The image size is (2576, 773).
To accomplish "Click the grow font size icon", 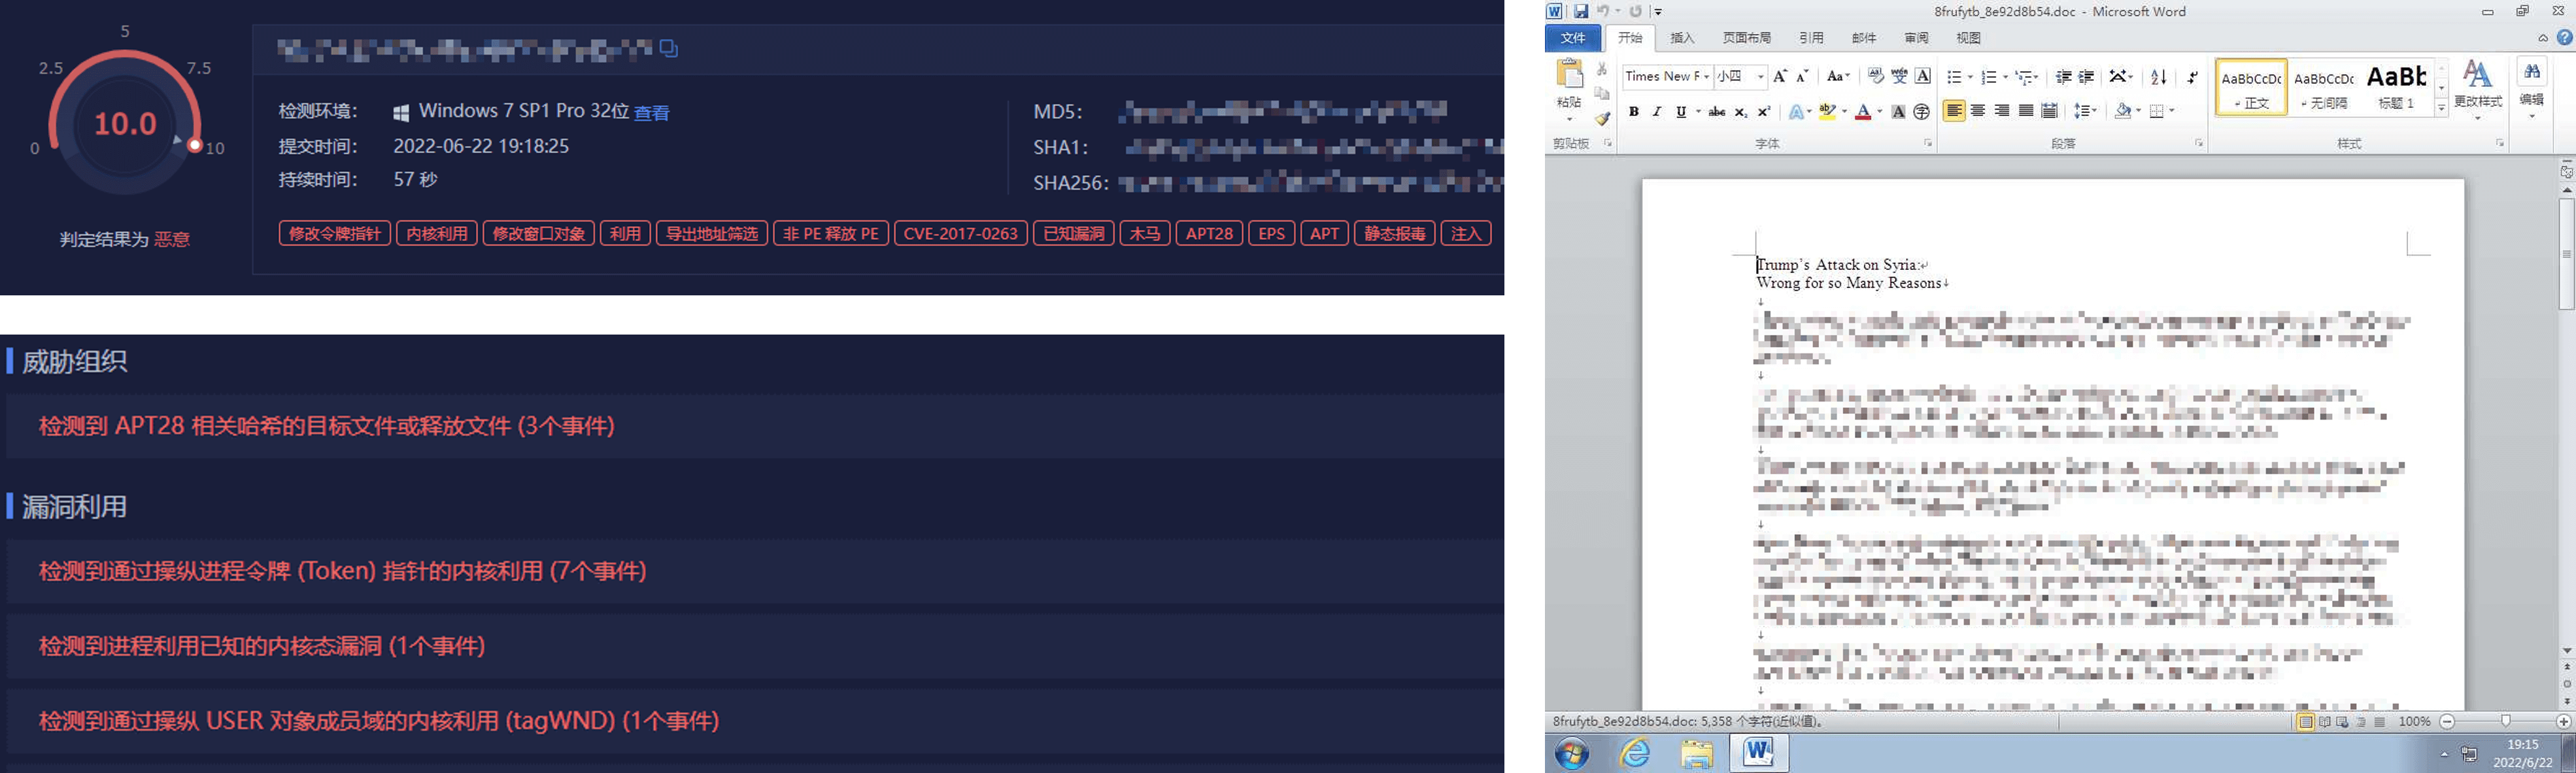I will click(1779, 77).
